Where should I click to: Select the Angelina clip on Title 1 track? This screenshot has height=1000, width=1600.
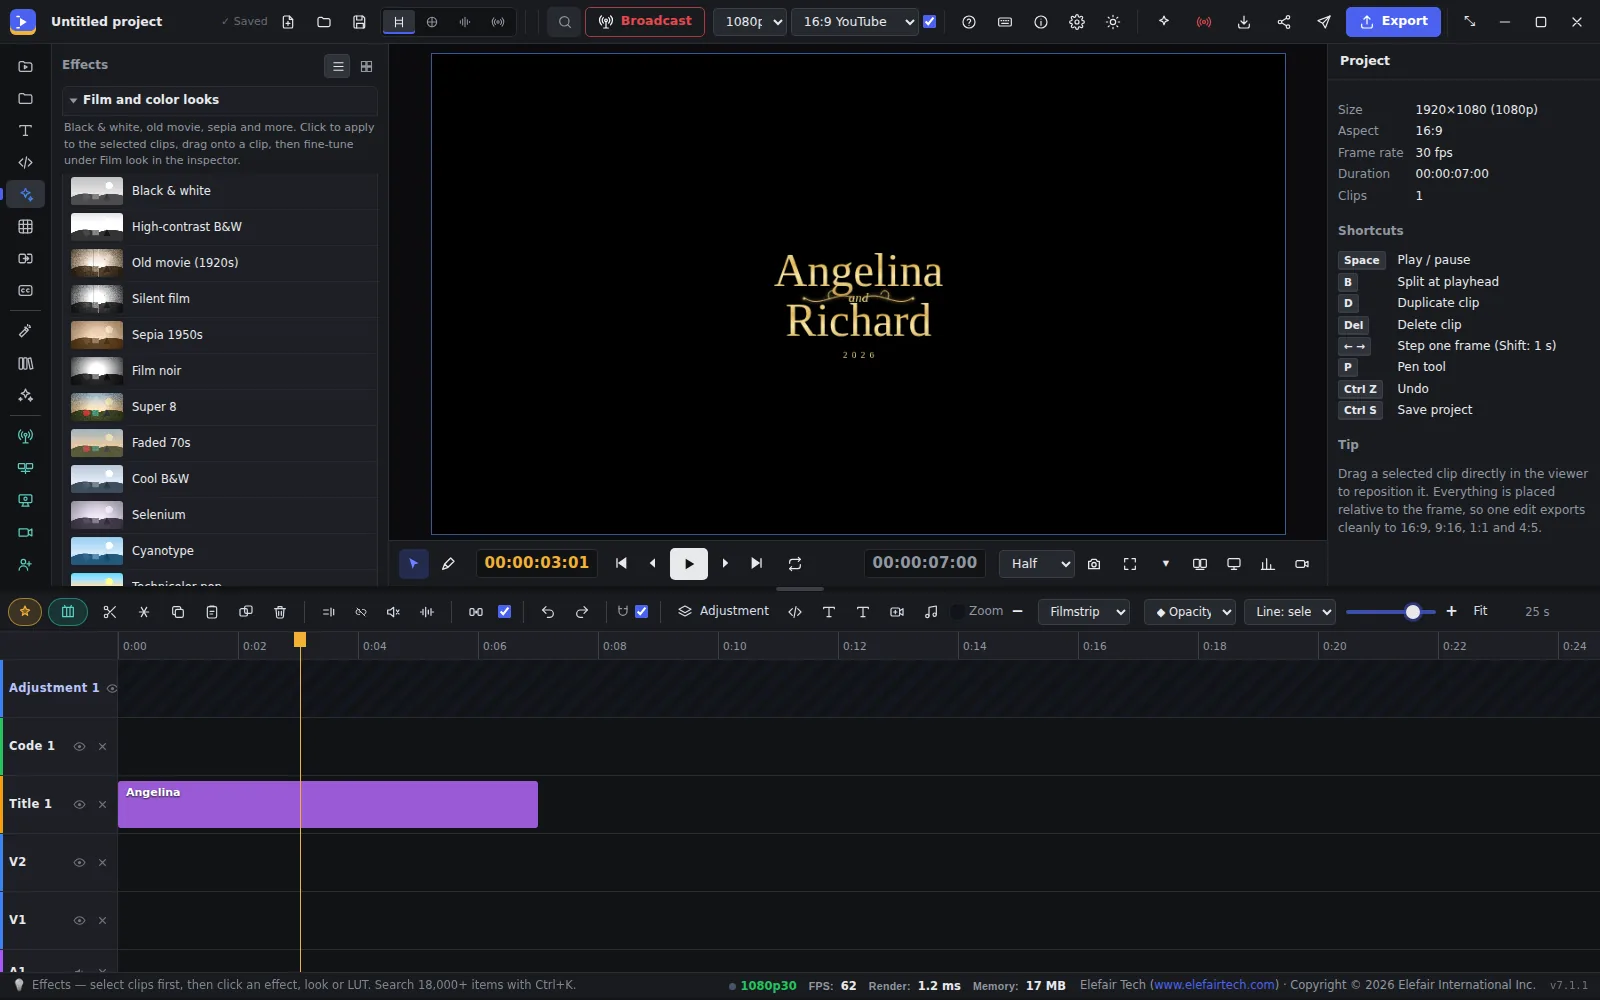[328, 805]
